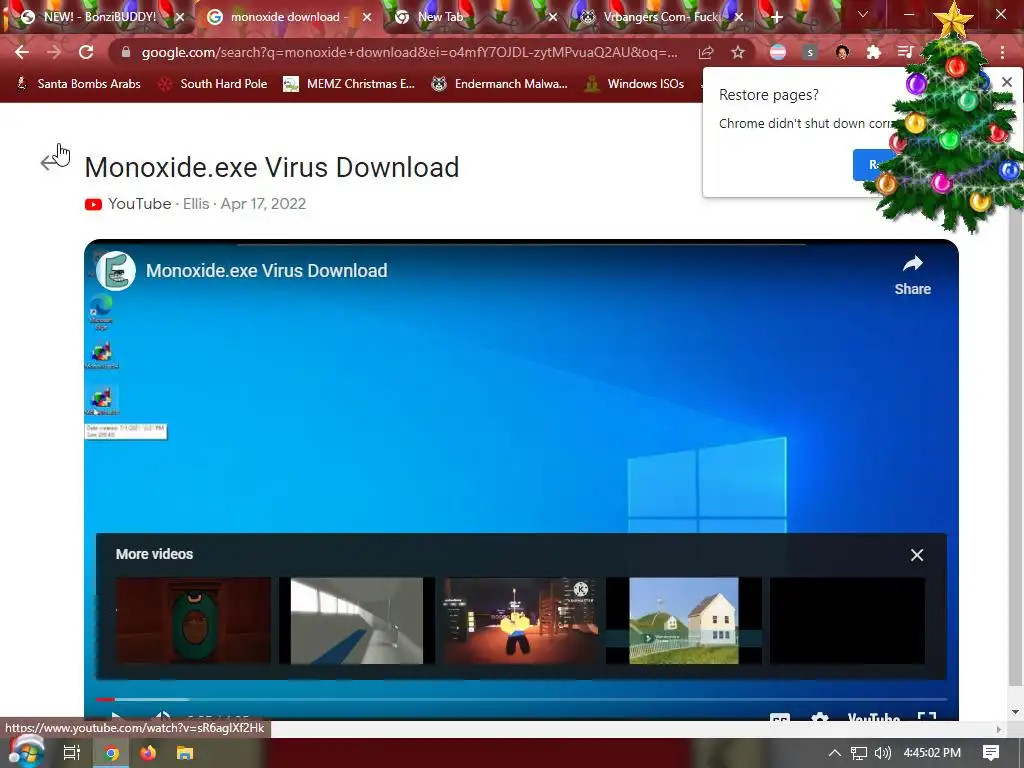The height and width of the screenshot is (768, 1024).
Task: Reload the page in Chrome
Action: 86,52
